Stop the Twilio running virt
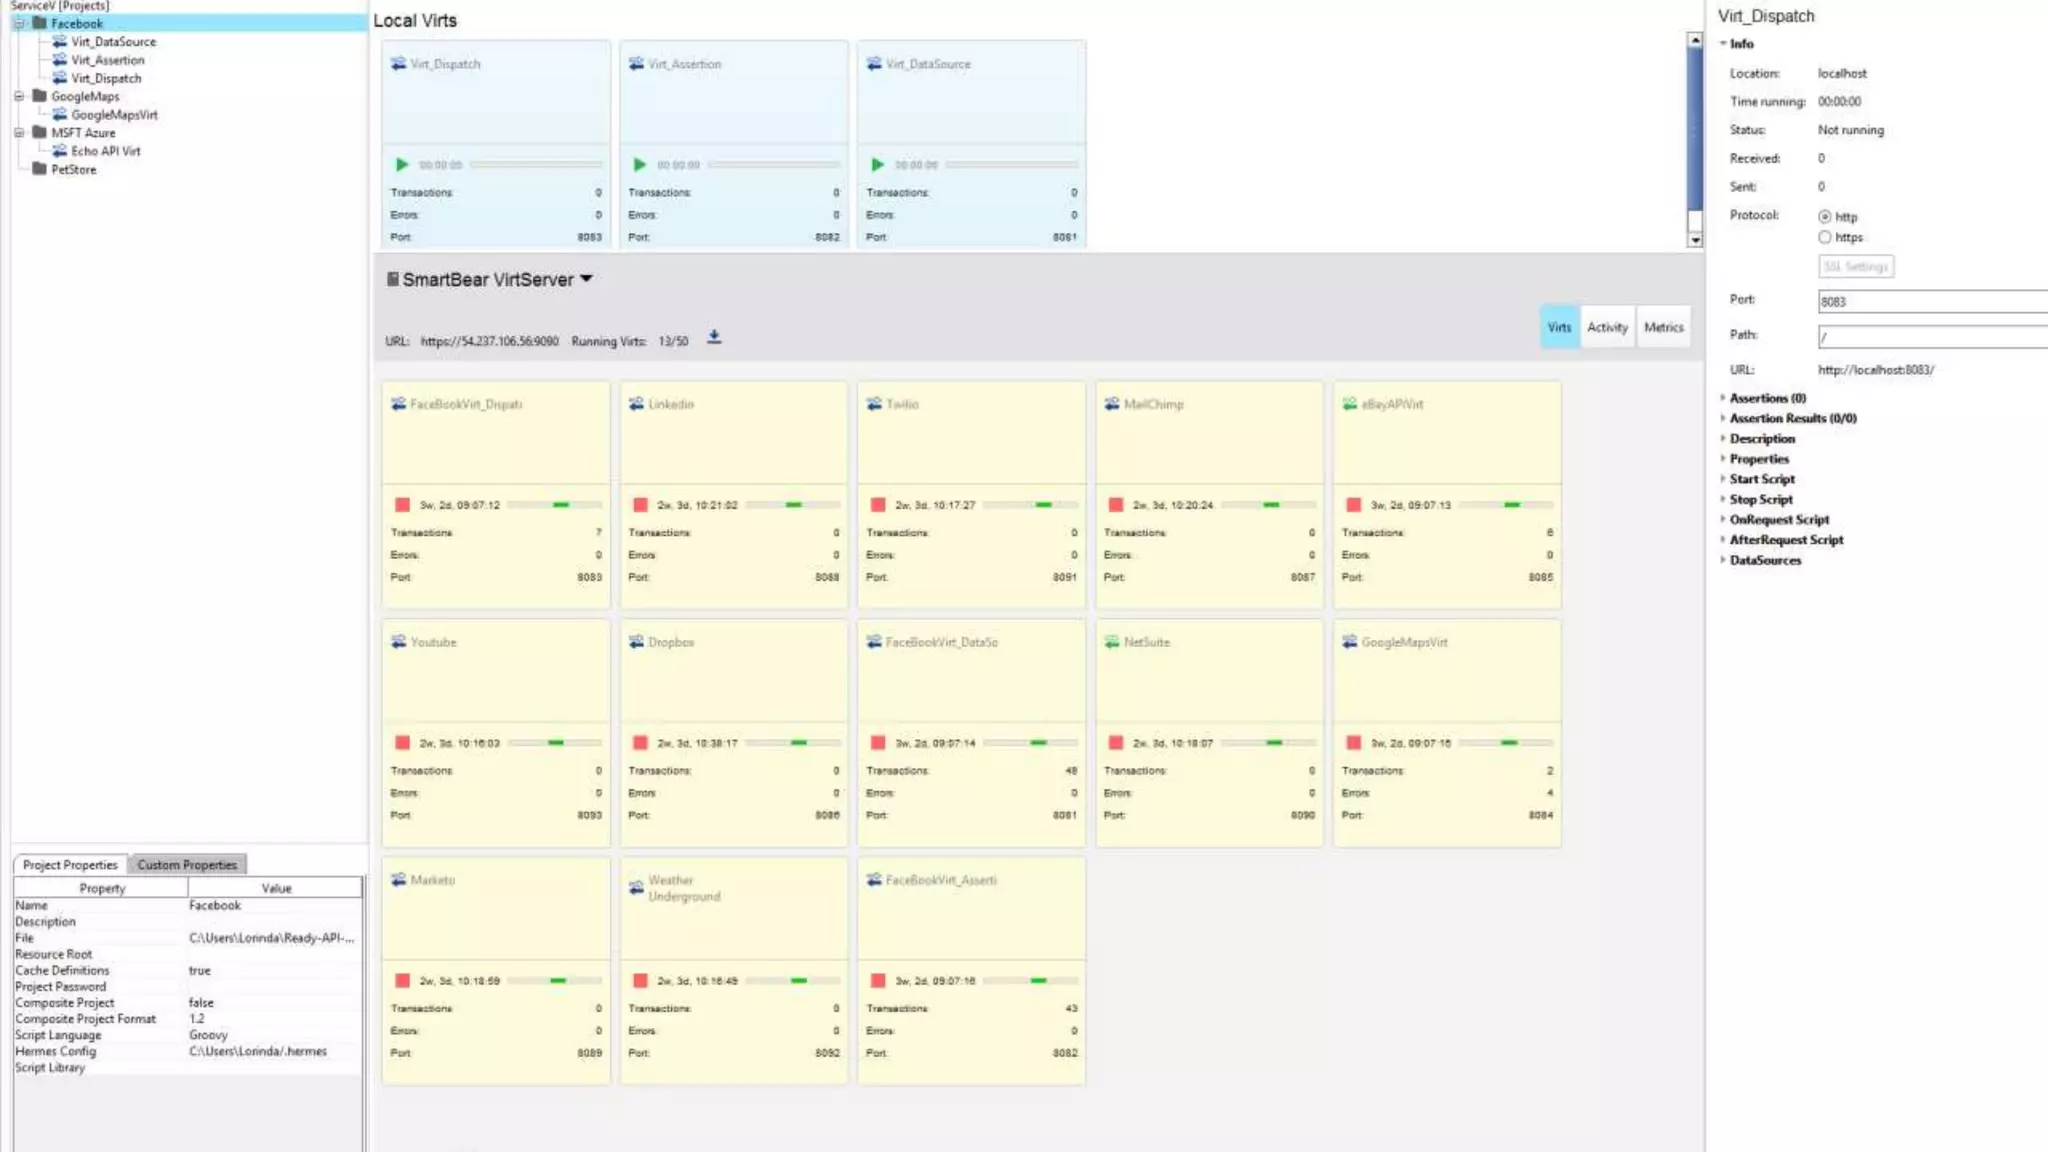 [x=878, y=505]
